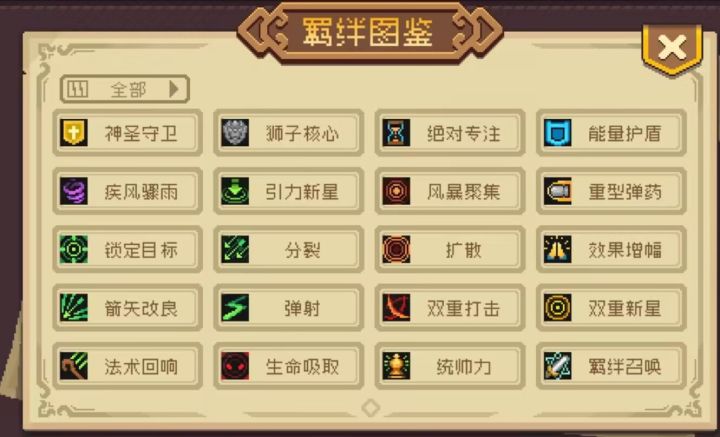Click the diamond page indicator at bottom
The height and width of the screenshot is (437, 720).
371,407
